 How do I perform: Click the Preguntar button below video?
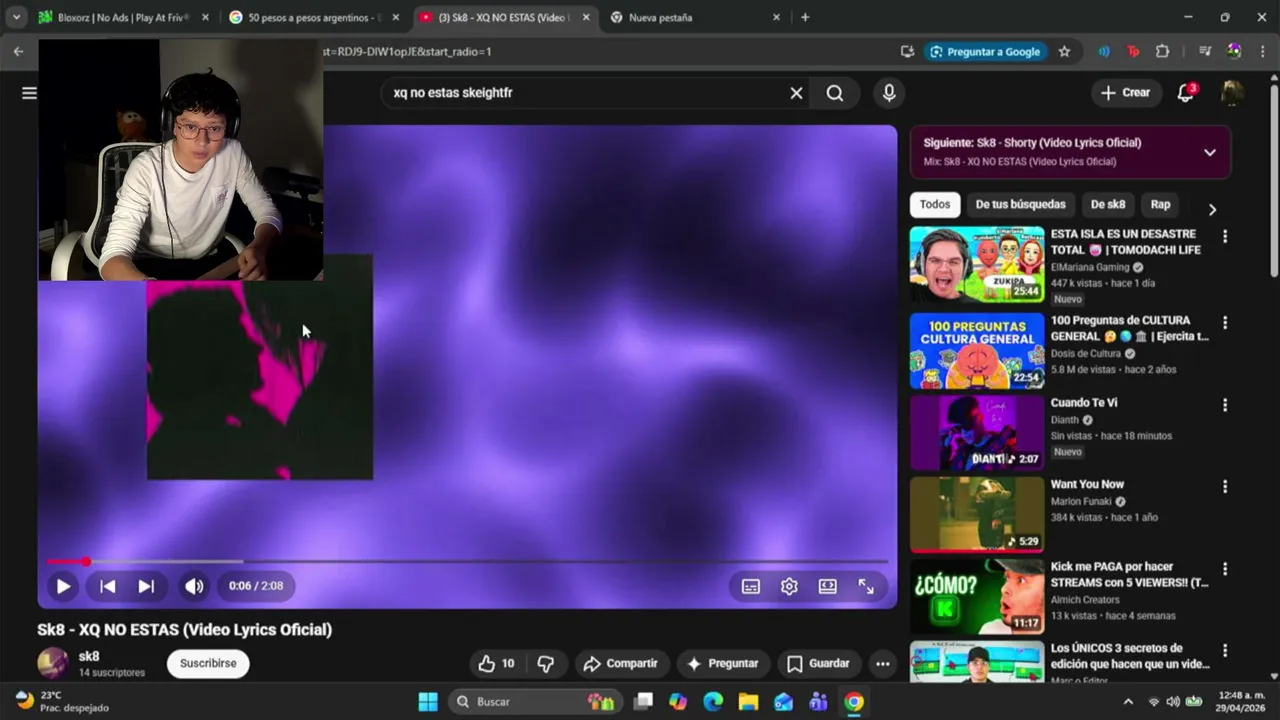point(722,664)
